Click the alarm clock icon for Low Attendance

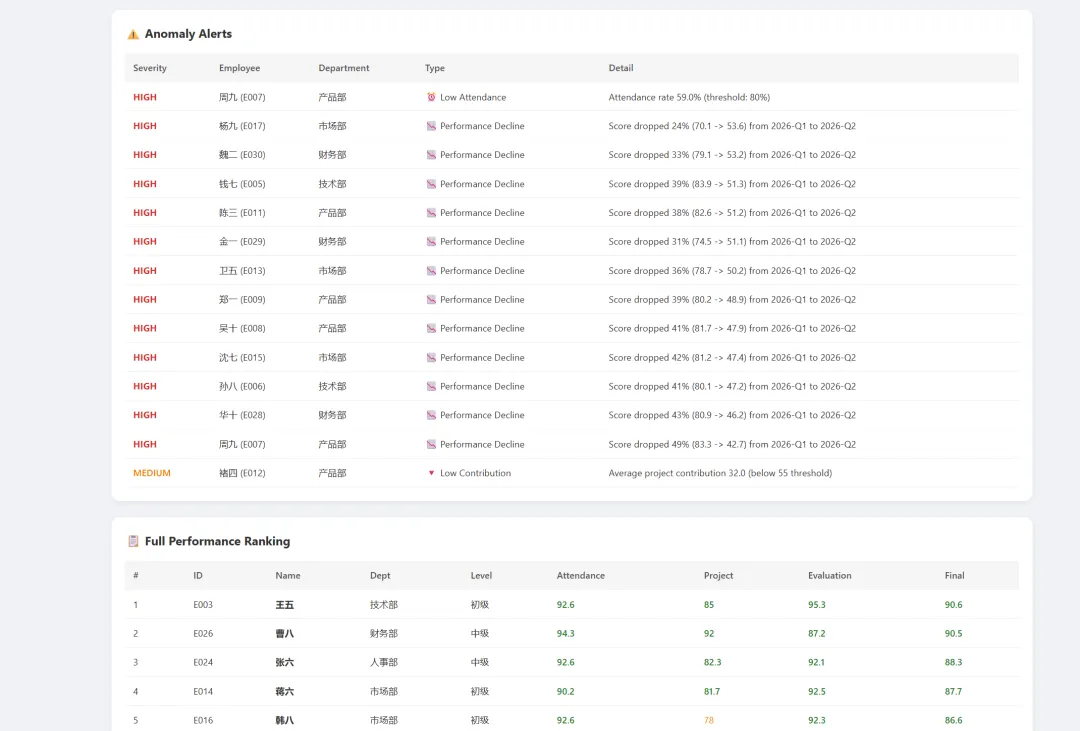click(x=431, y=97)
